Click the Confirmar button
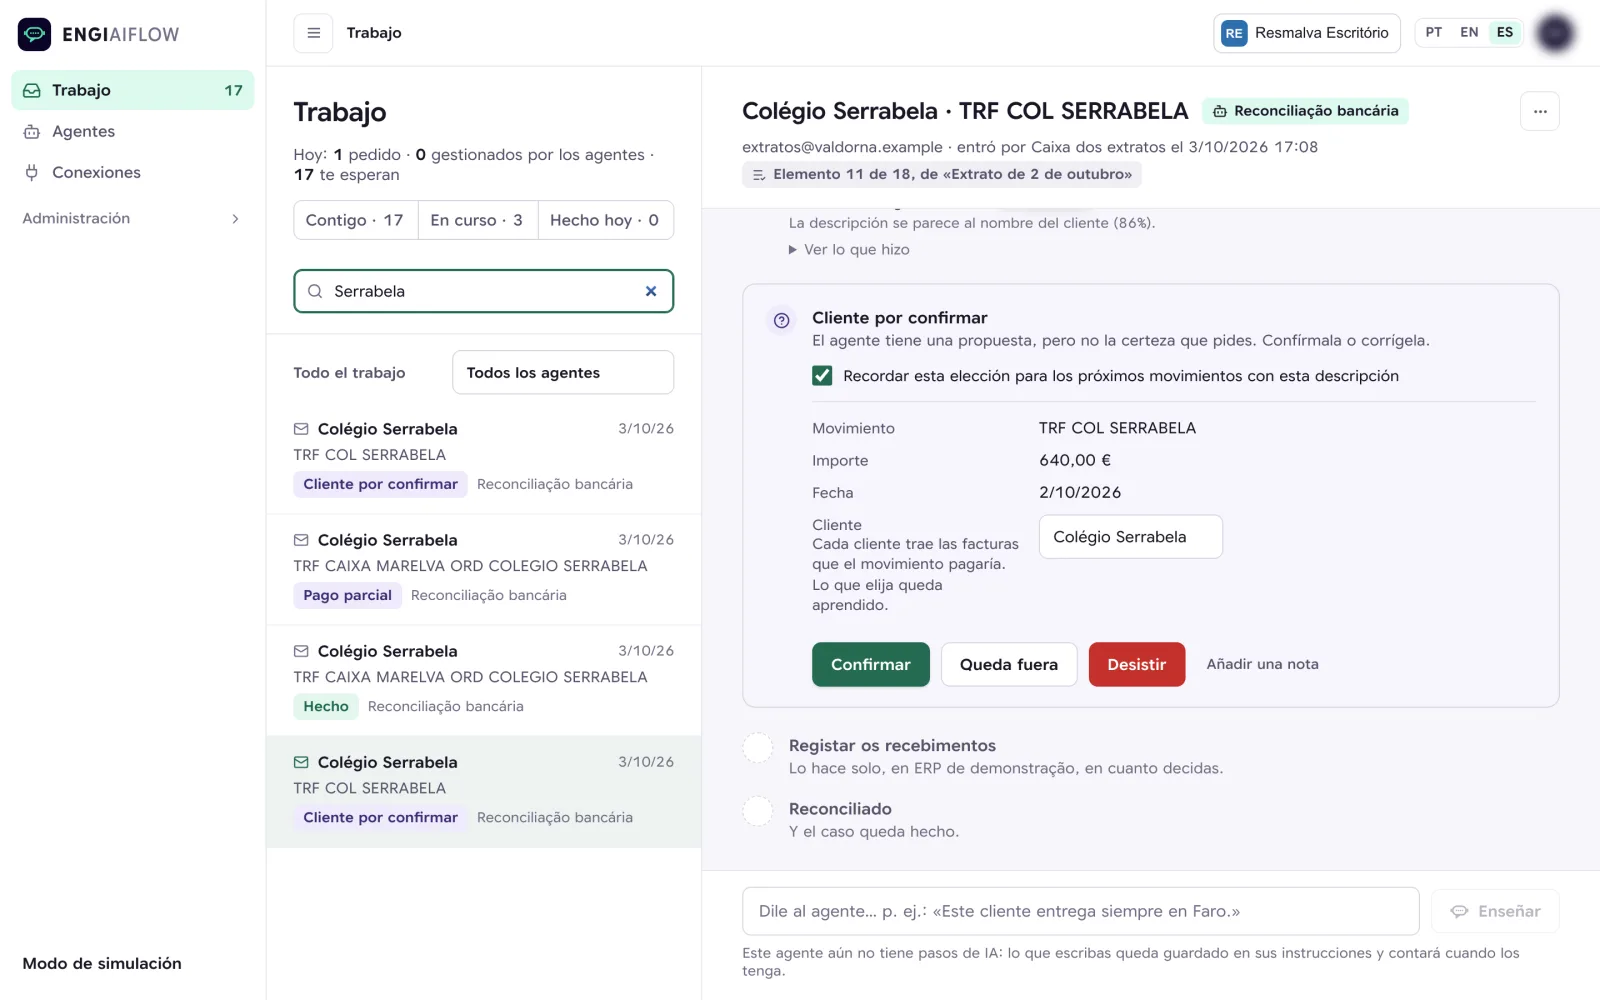The height and width of the screenshot is (1000, 1600). click(870, 664)
